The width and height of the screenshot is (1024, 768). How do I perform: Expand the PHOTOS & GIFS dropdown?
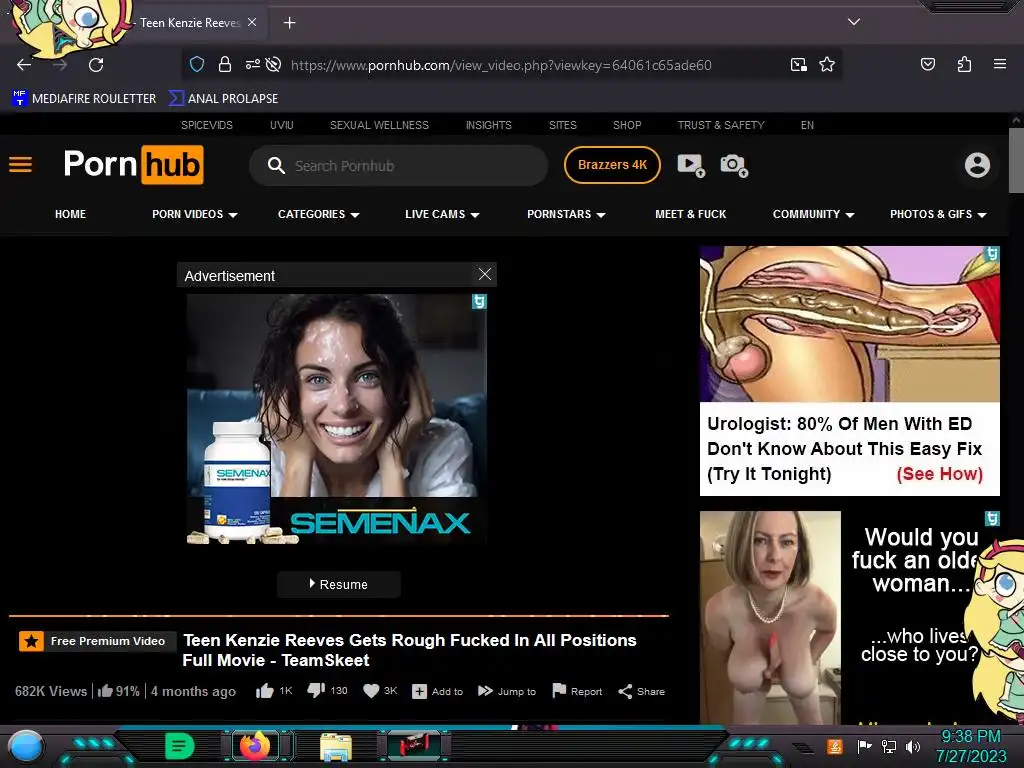(938, 214)
